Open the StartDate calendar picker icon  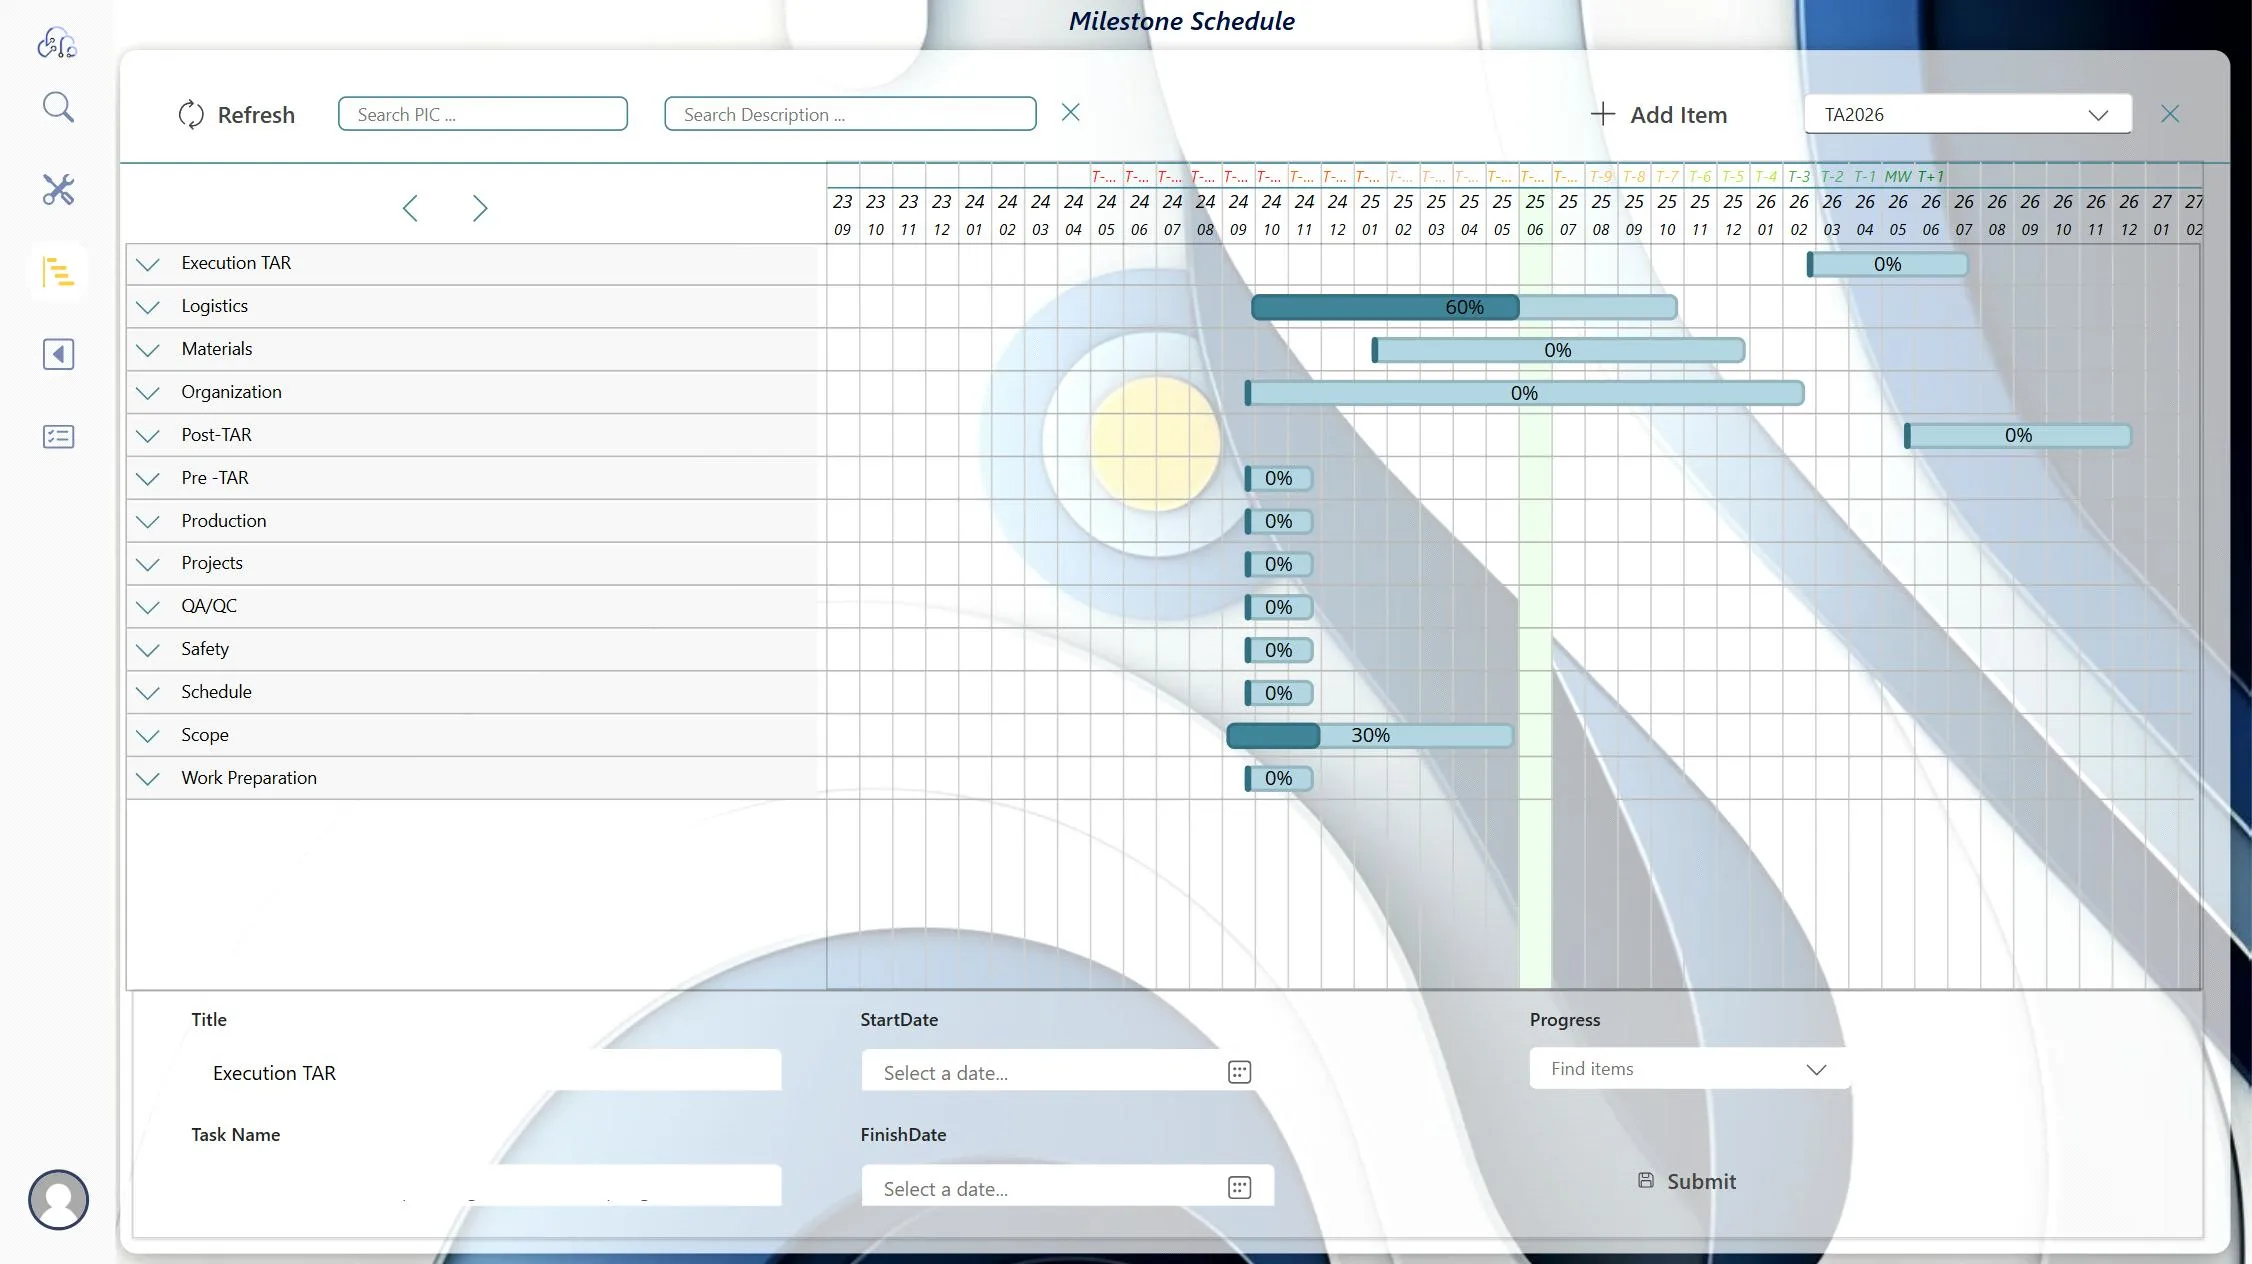click(1239, 1072)
